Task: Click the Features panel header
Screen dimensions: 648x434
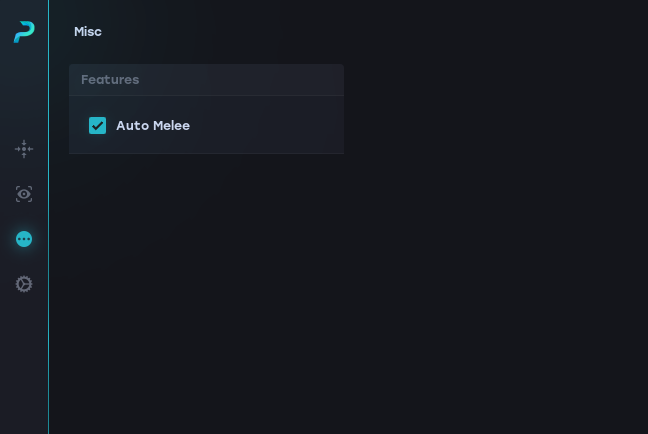Action: point(110,80)
